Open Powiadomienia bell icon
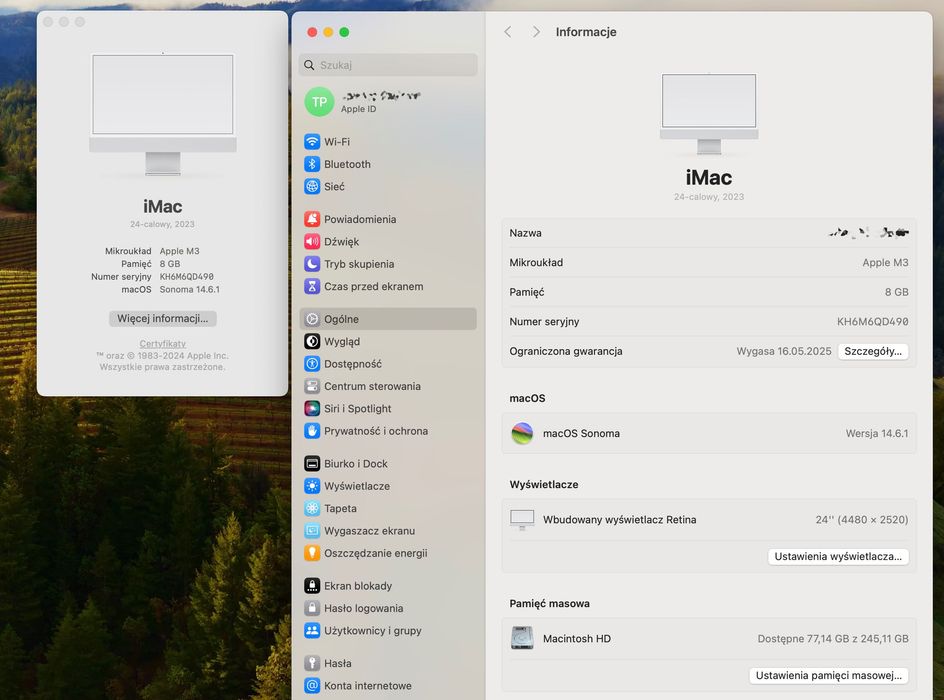Viewport: 944px width, 700px height. [312, 219]
